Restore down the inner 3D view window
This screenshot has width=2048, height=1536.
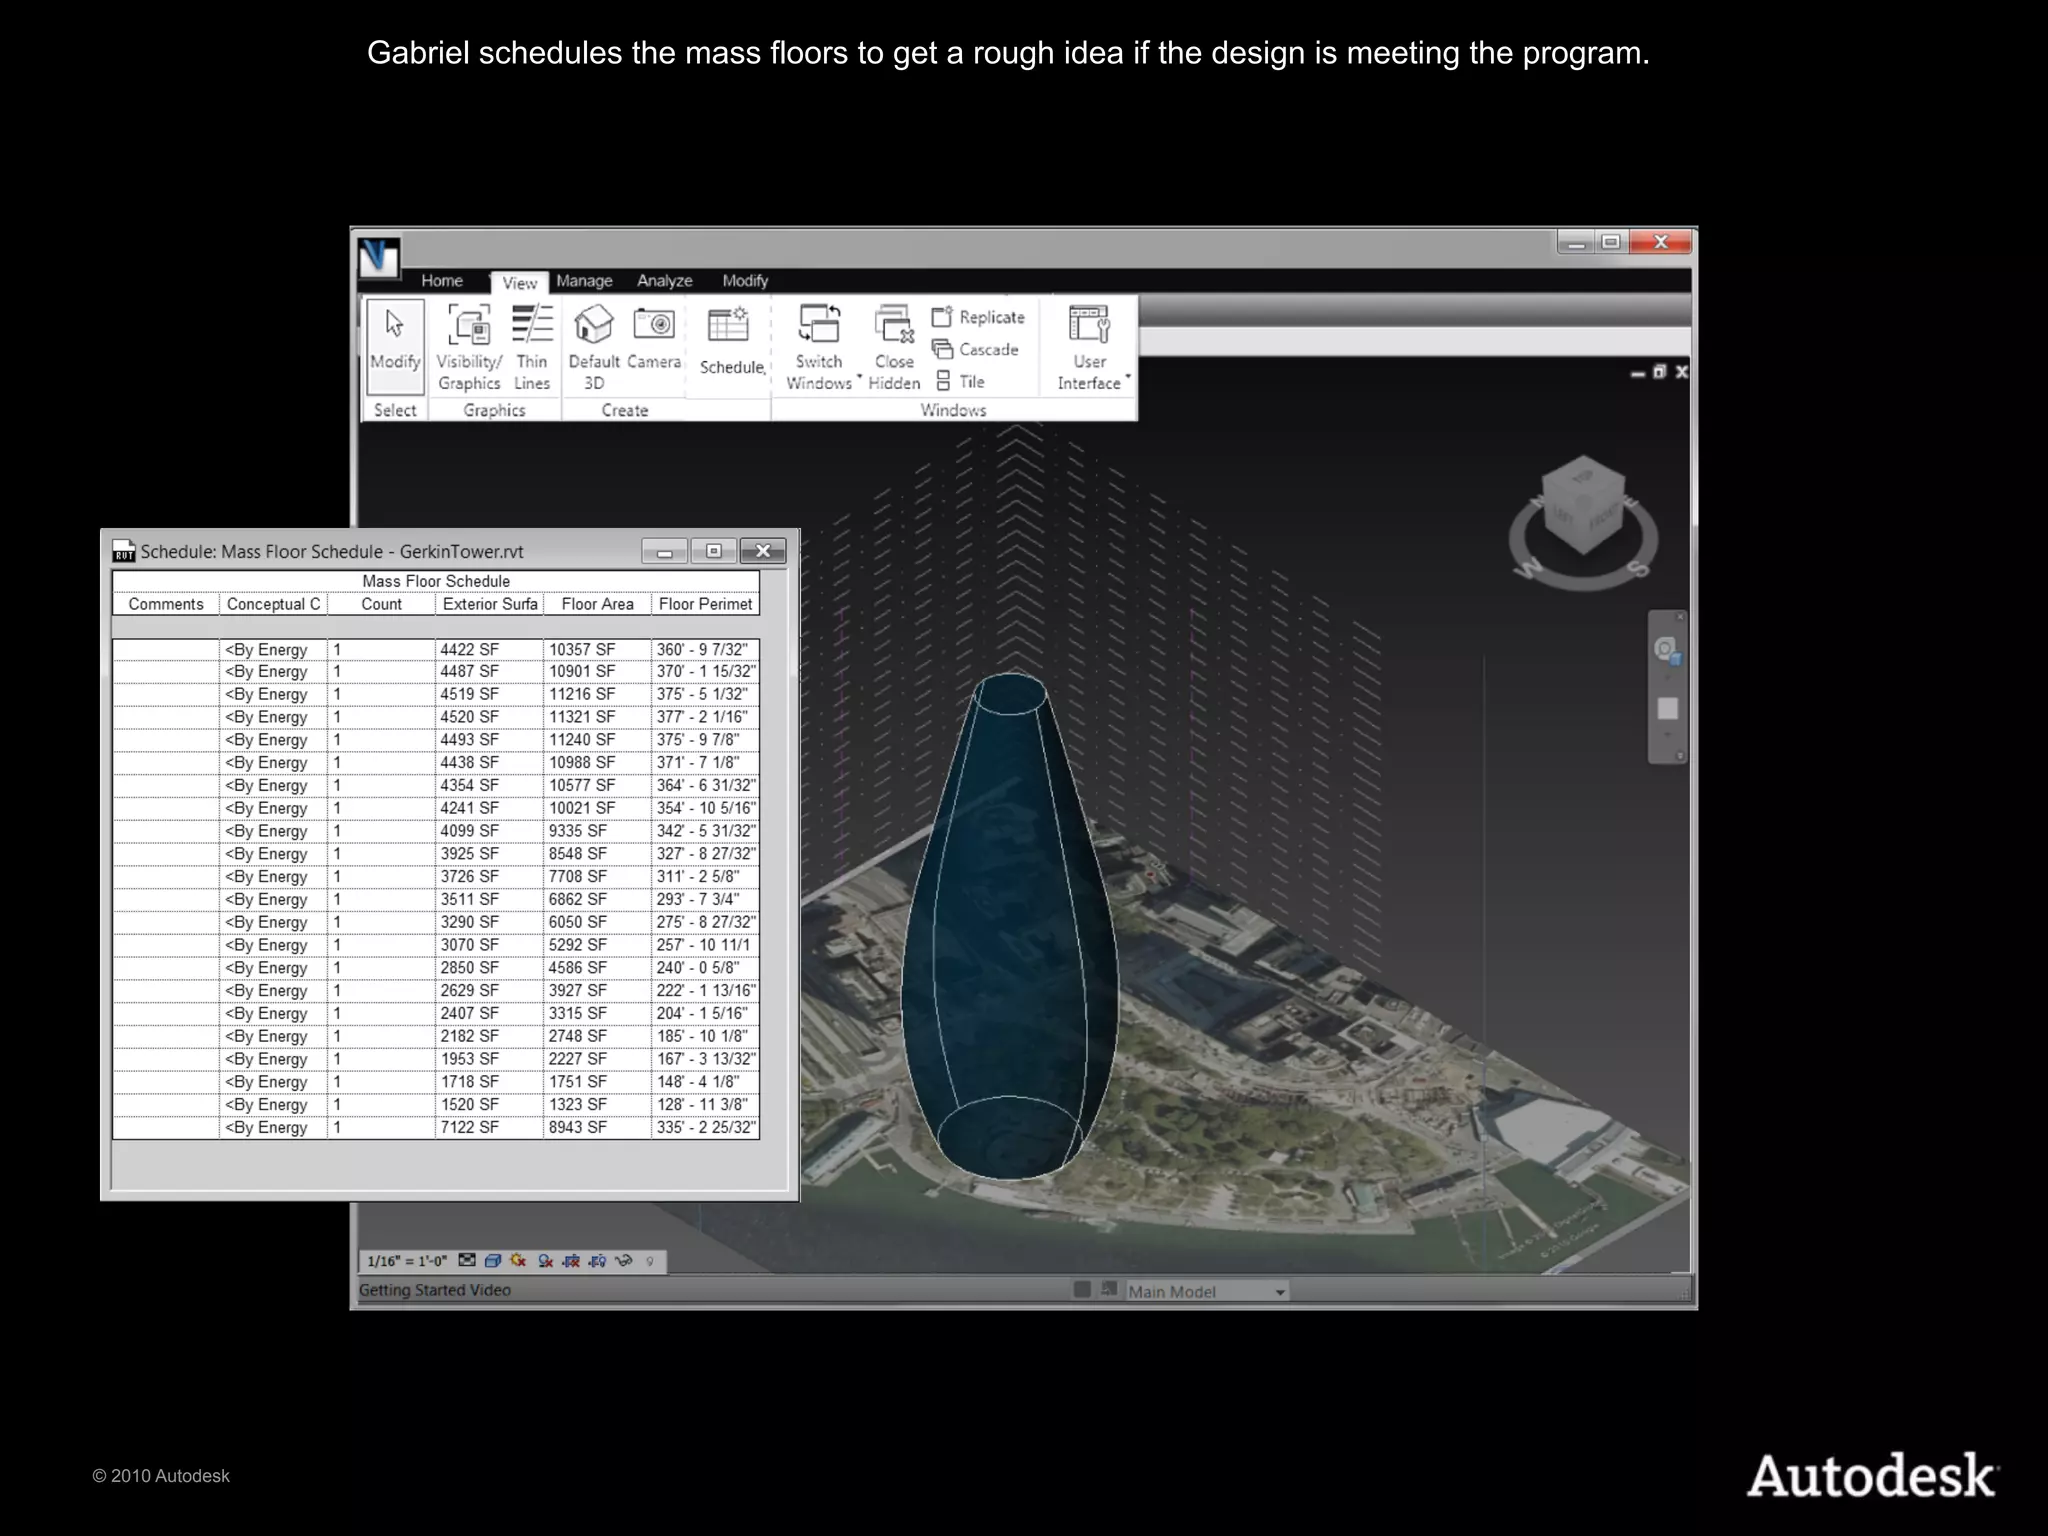(x=1660, y=372)
